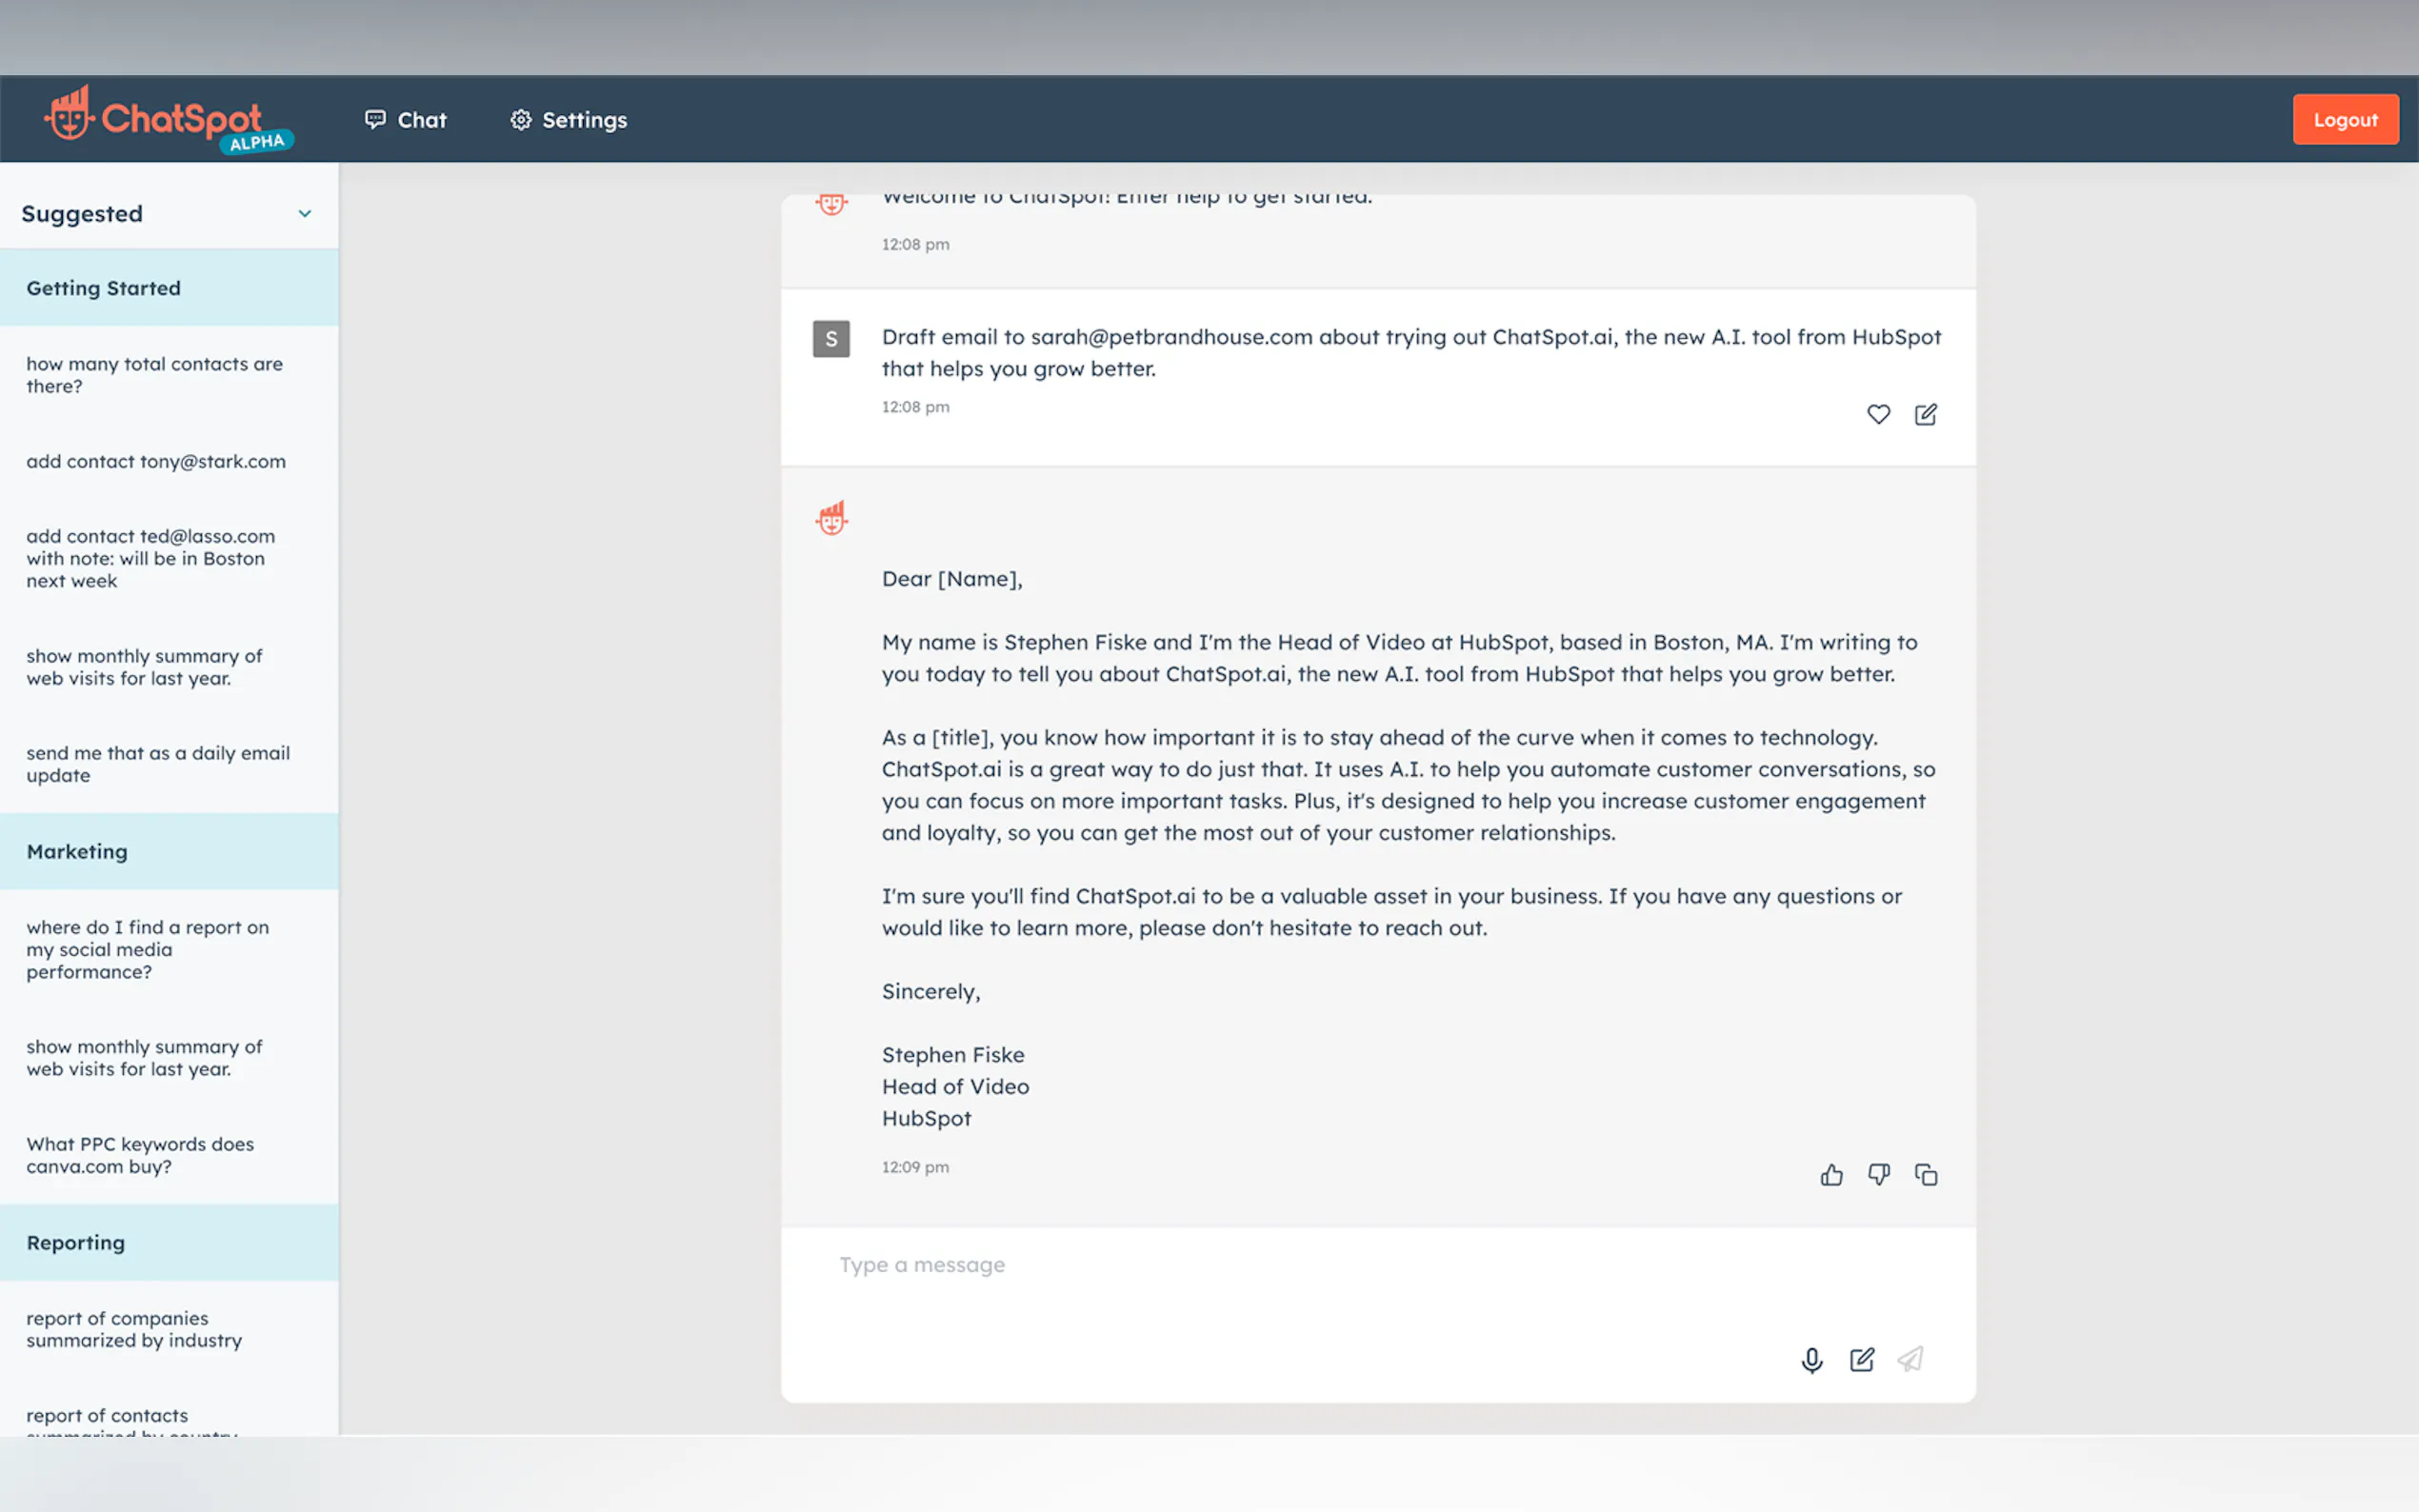Screen dimensions: 2419x1512
Task: Click the microphone icon in message box
Action: pos(1811,1360)
